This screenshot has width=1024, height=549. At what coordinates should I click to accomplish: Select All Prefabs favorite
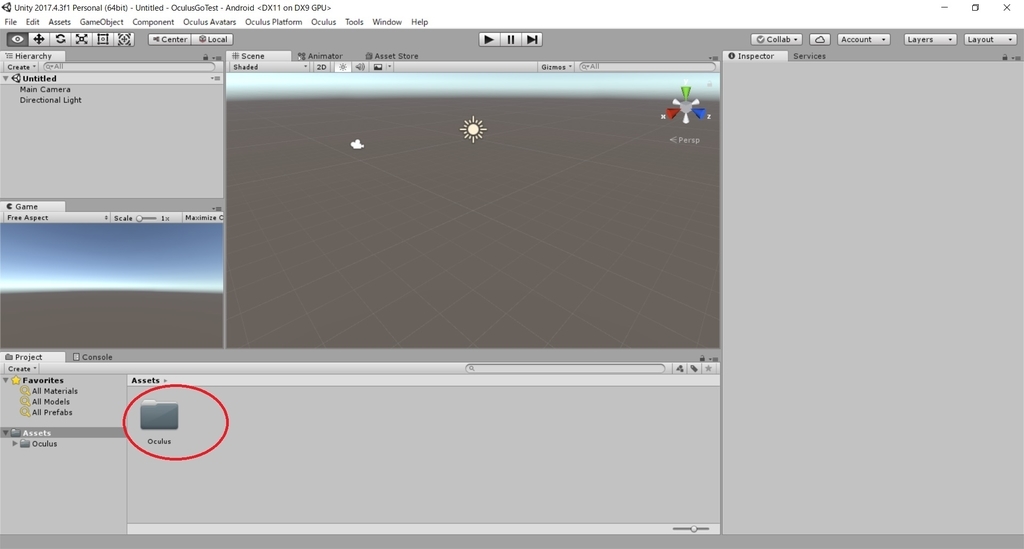(x=52, y=412)
